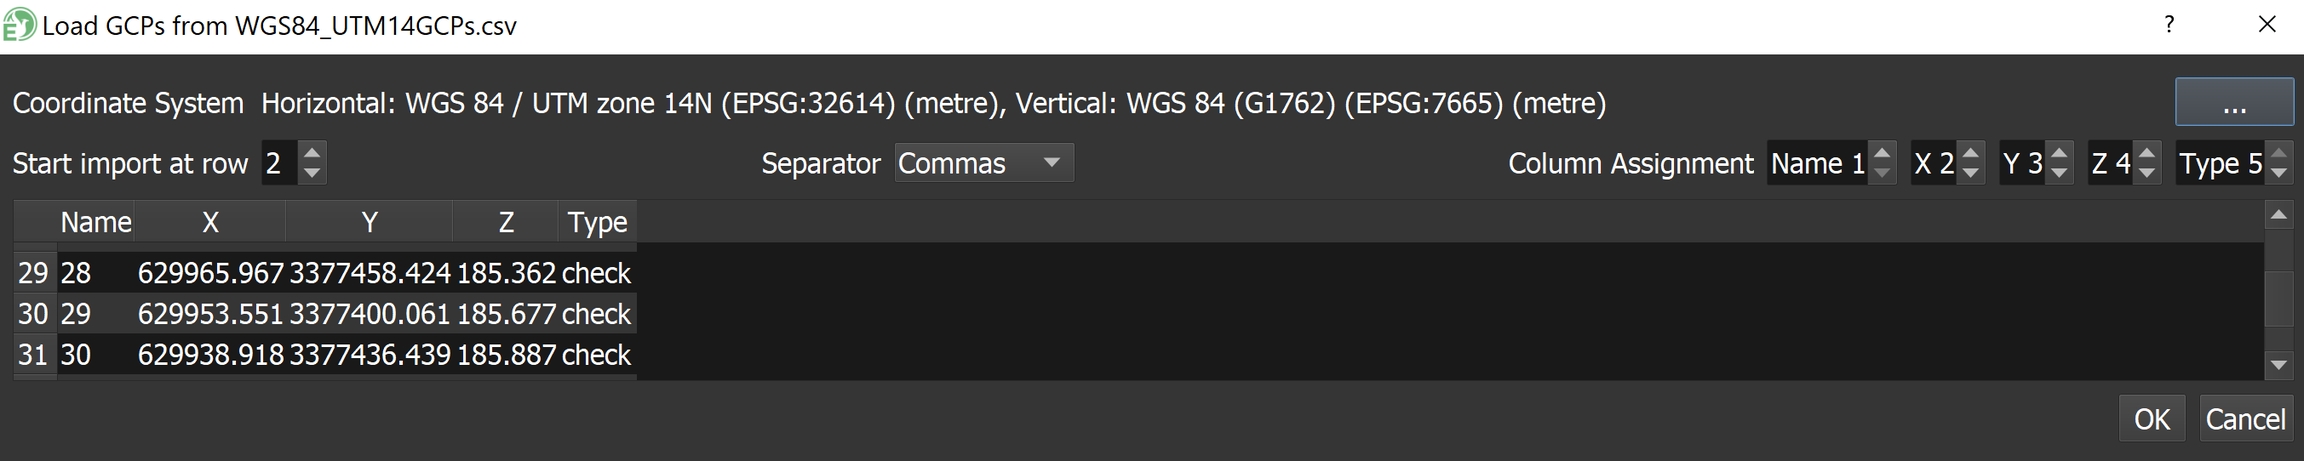Click the Type column header
Screen dimensions: 2304x461
pyautogui.click(x=597, y=222)
